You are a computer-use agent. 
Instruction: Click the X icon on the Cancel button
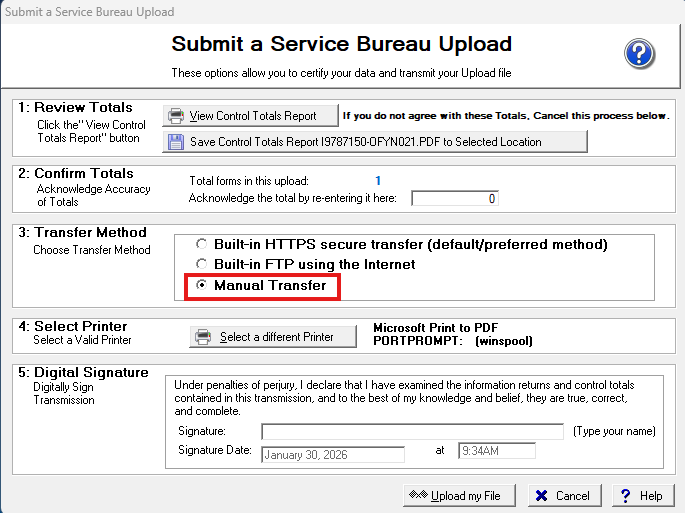(x=540, y=495)
